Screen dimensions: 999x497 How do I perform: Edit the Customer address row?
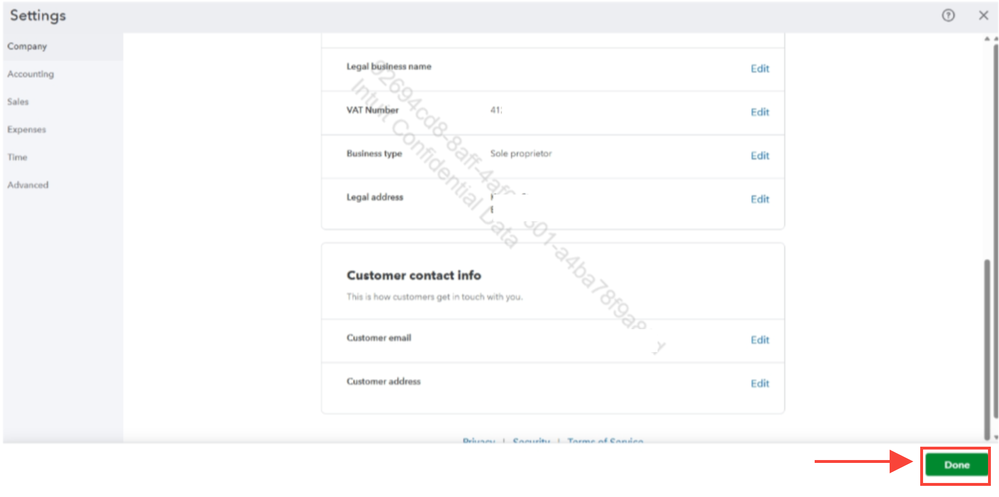pos(759,384)
